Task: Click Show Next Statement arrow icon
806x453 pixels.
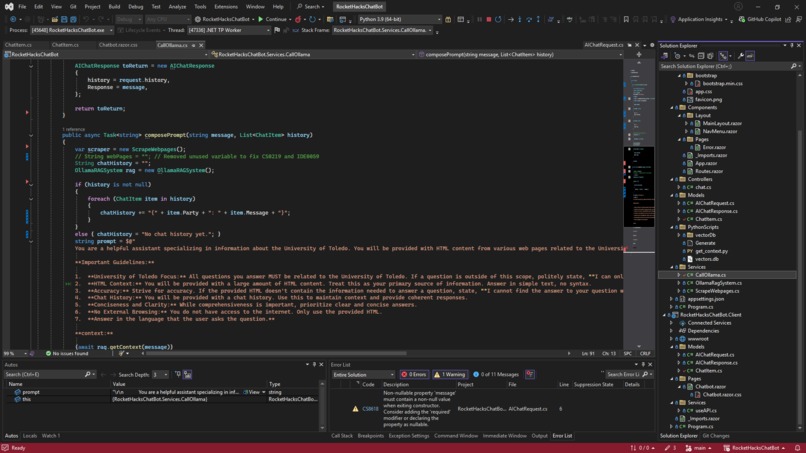Action: pyautogui.click(x=510, y=19)
